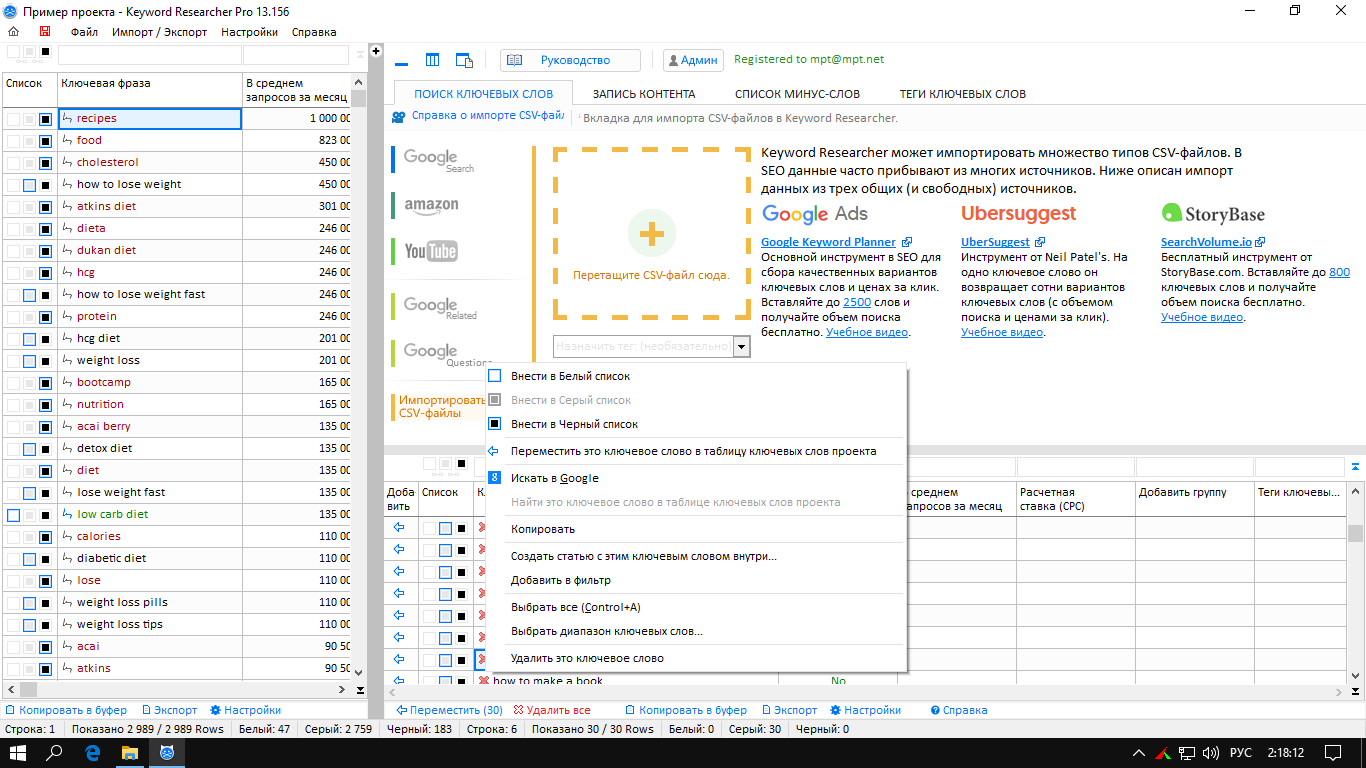Screen dimensions: 1366x768
Task: Click keyword phrase filter field above left table
Action: [x=149, y=55]
